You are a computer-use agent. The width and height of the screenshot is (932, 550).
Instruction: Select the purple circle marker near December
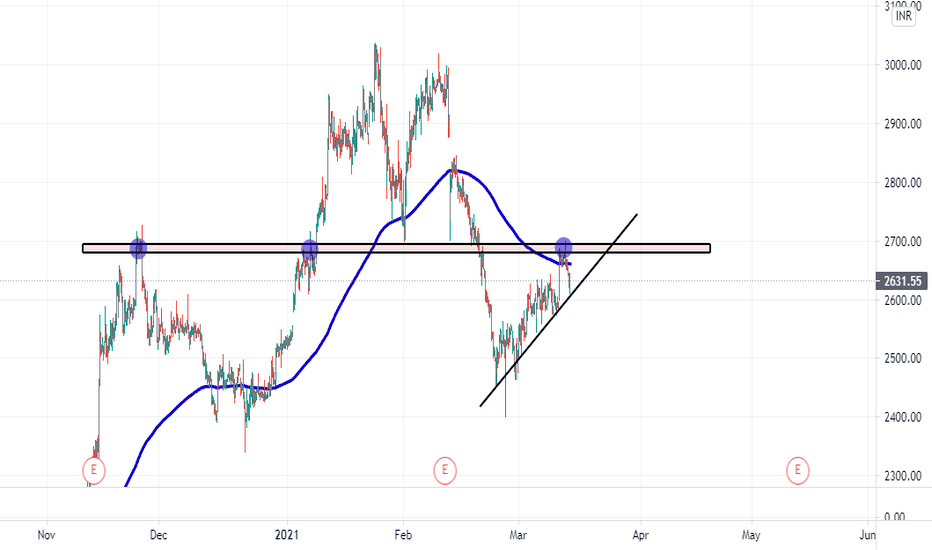(138, 249)
